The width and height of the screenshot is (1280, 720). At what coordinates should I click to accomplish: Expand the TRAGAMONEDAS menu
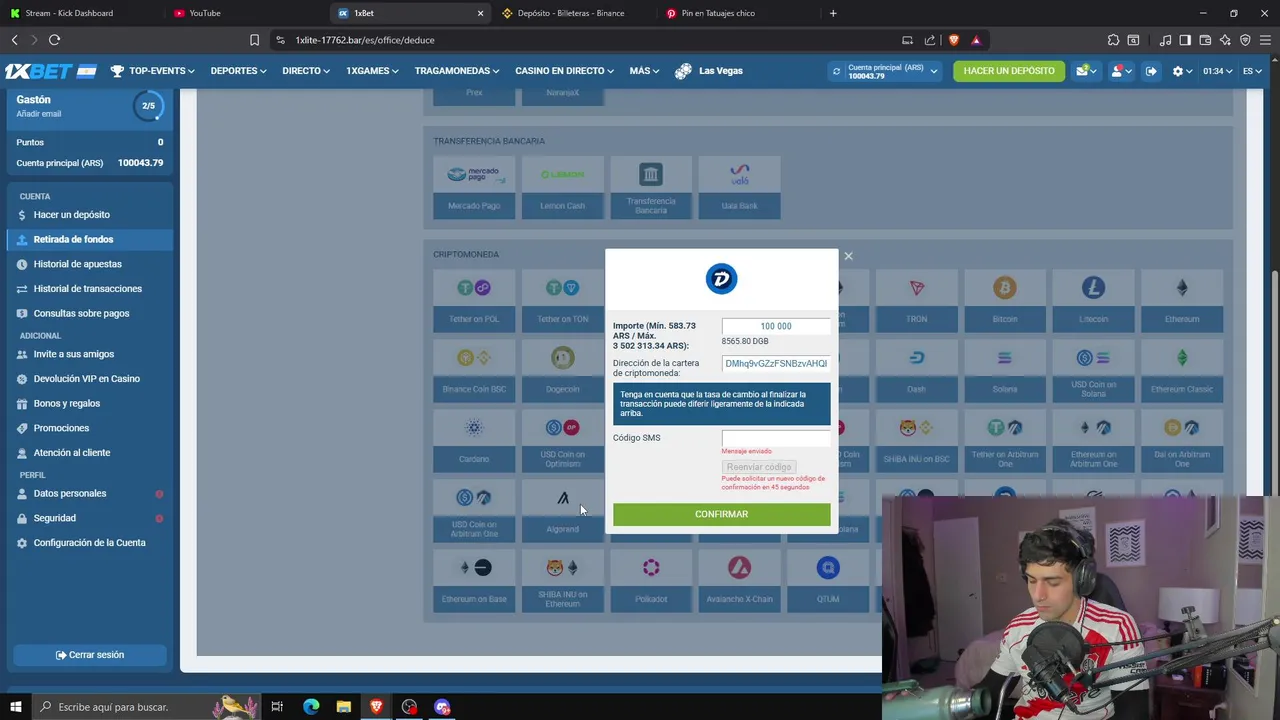[458, 71]
